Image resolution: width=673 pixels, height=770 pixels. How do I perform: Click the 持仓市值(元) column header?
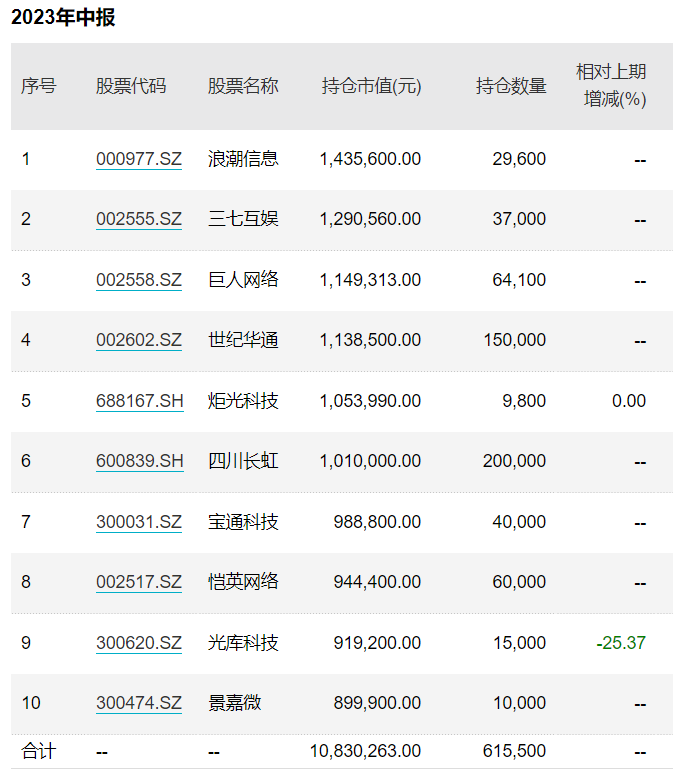pyautogui.click(x=371, y=86)
